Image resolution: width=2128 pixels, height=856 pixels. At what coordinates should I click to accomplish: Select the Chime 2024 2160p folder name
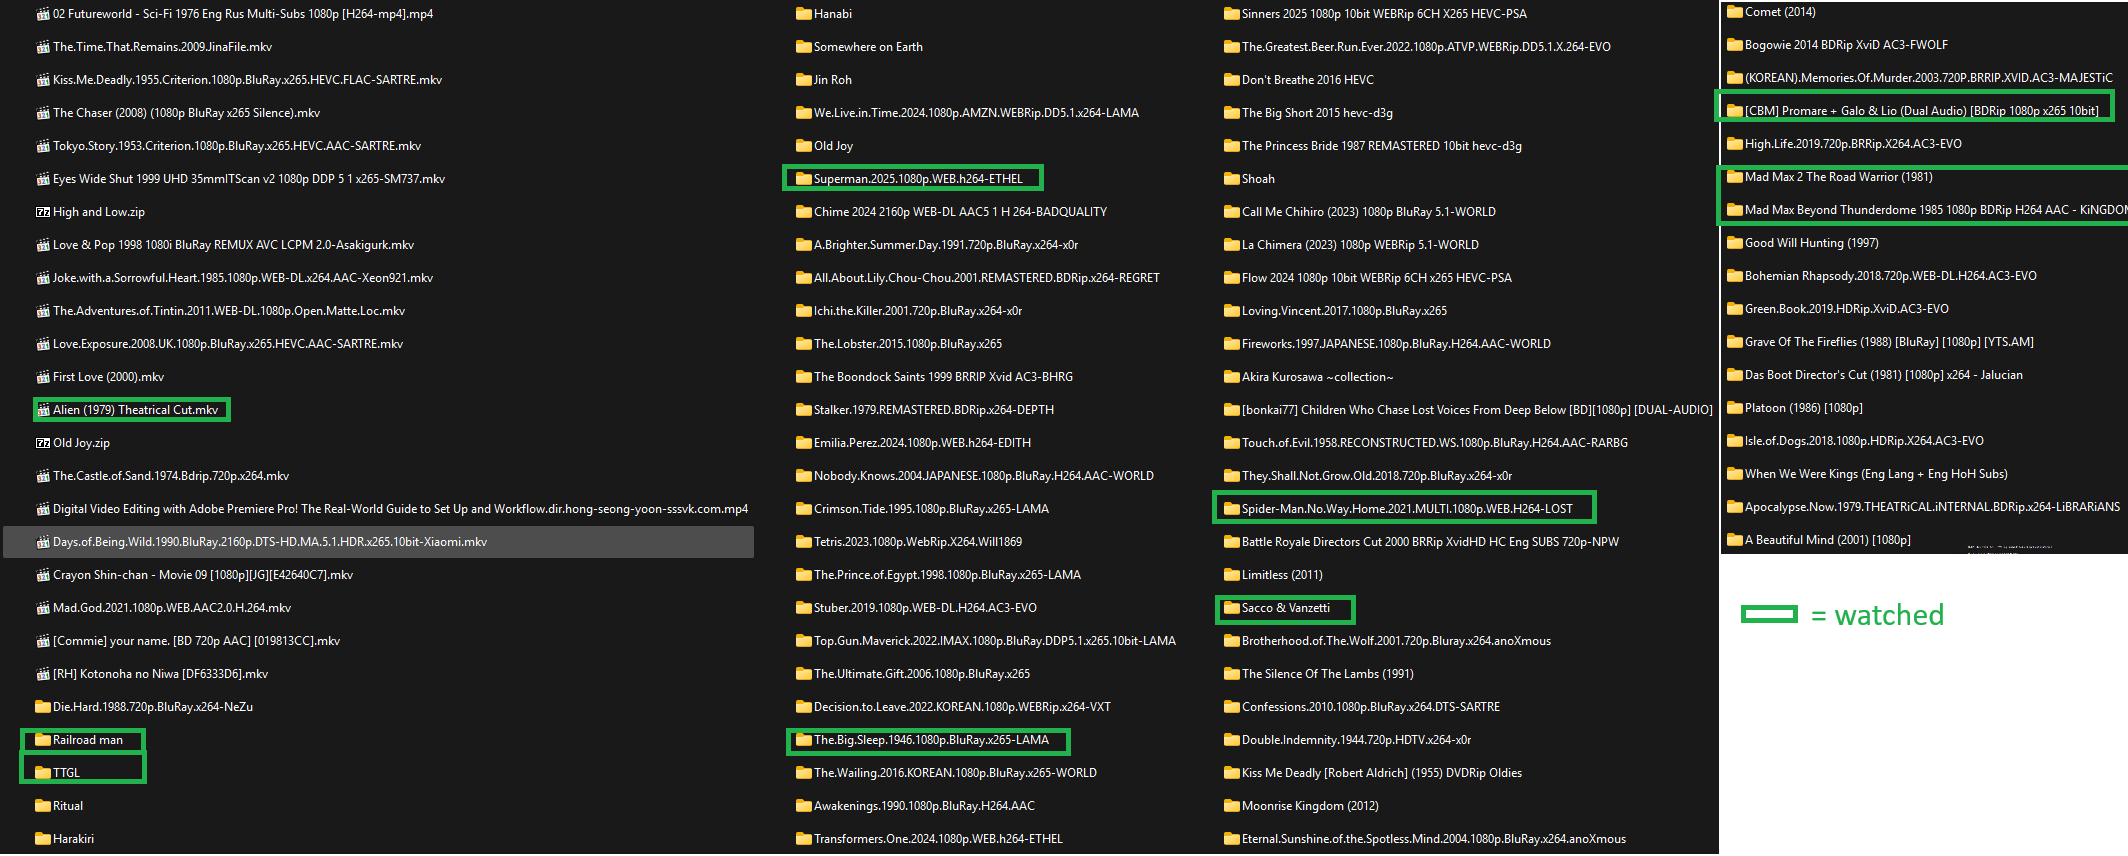click(960, 212)
